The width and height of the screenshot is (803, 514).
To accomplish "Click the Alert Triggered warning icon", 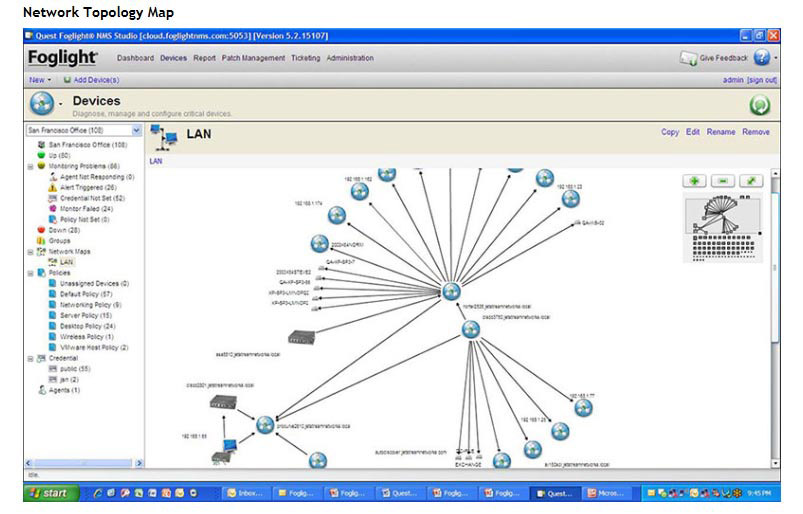I will [52, 187].
